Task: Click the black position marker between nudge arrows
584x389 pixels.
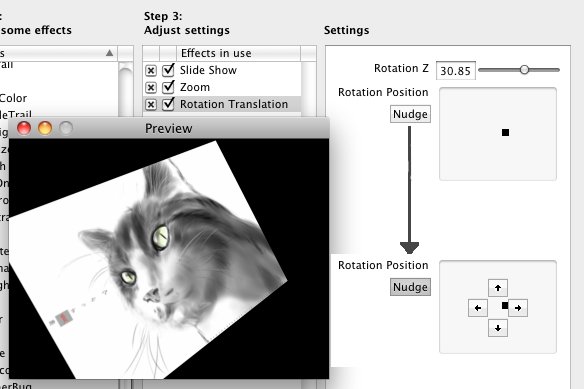Action: click(x=505, y=306)
